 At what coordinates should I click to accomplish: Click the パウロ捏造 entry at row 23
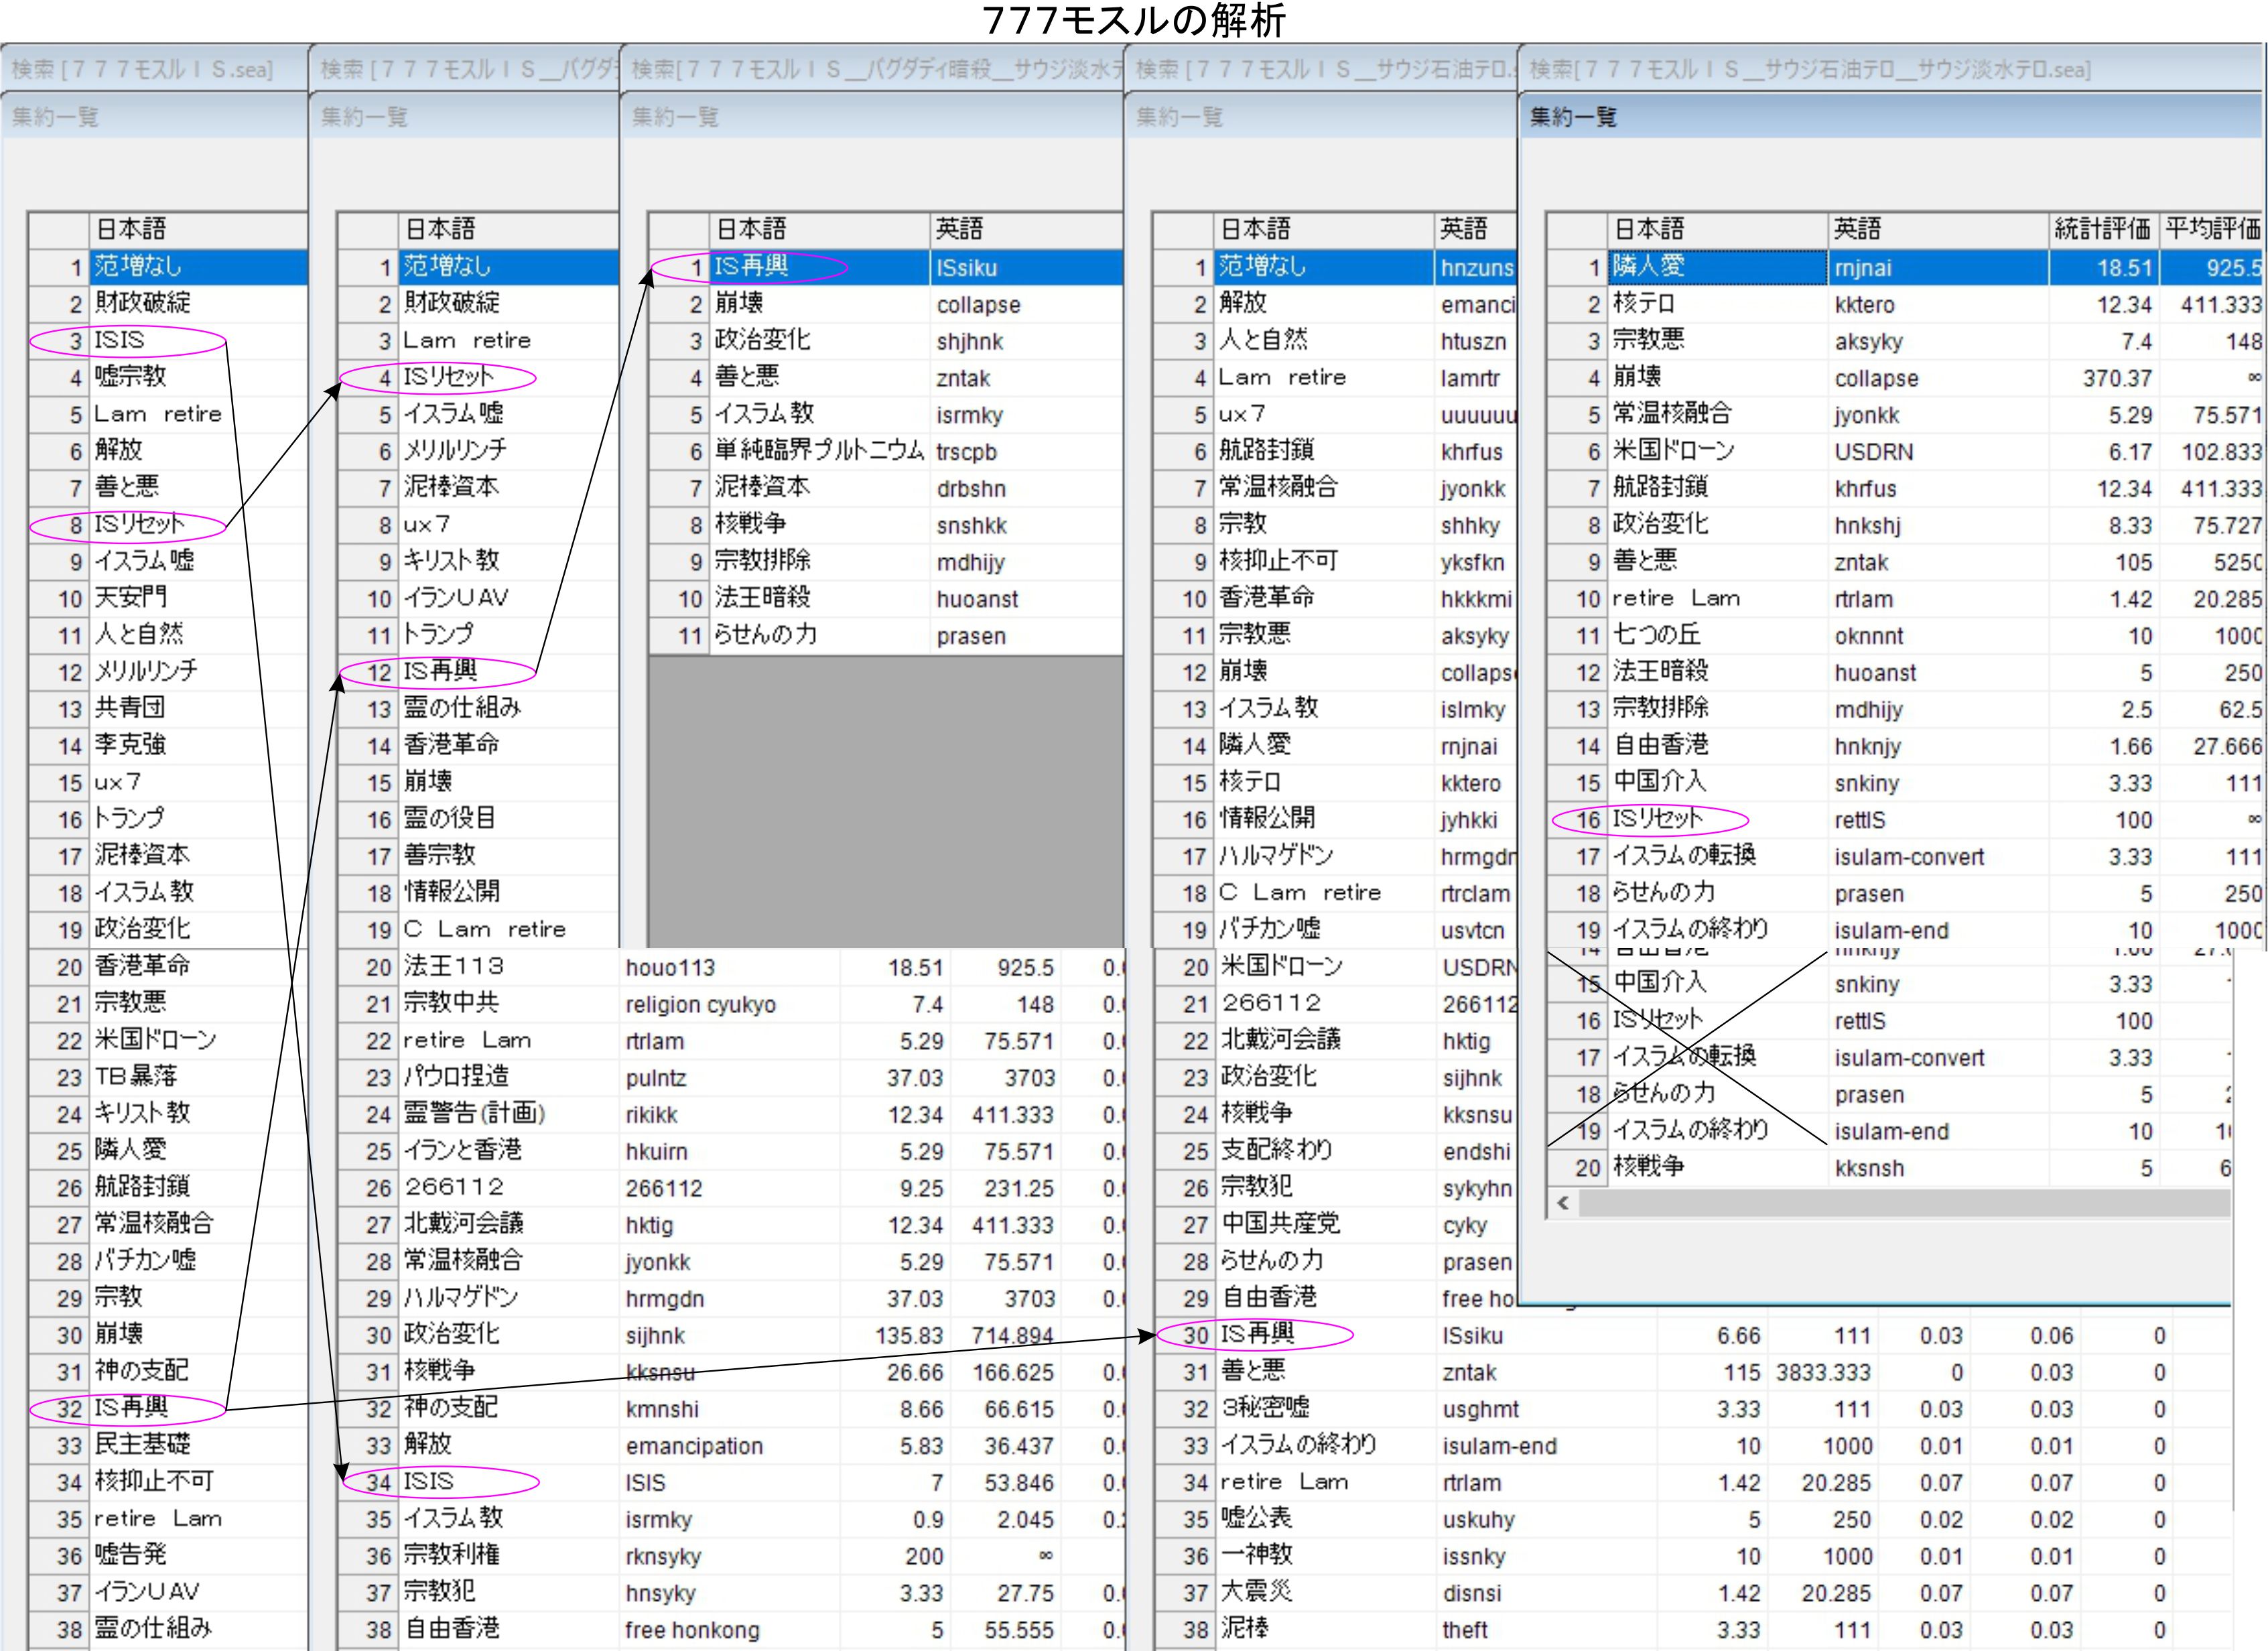(456, 1077)
